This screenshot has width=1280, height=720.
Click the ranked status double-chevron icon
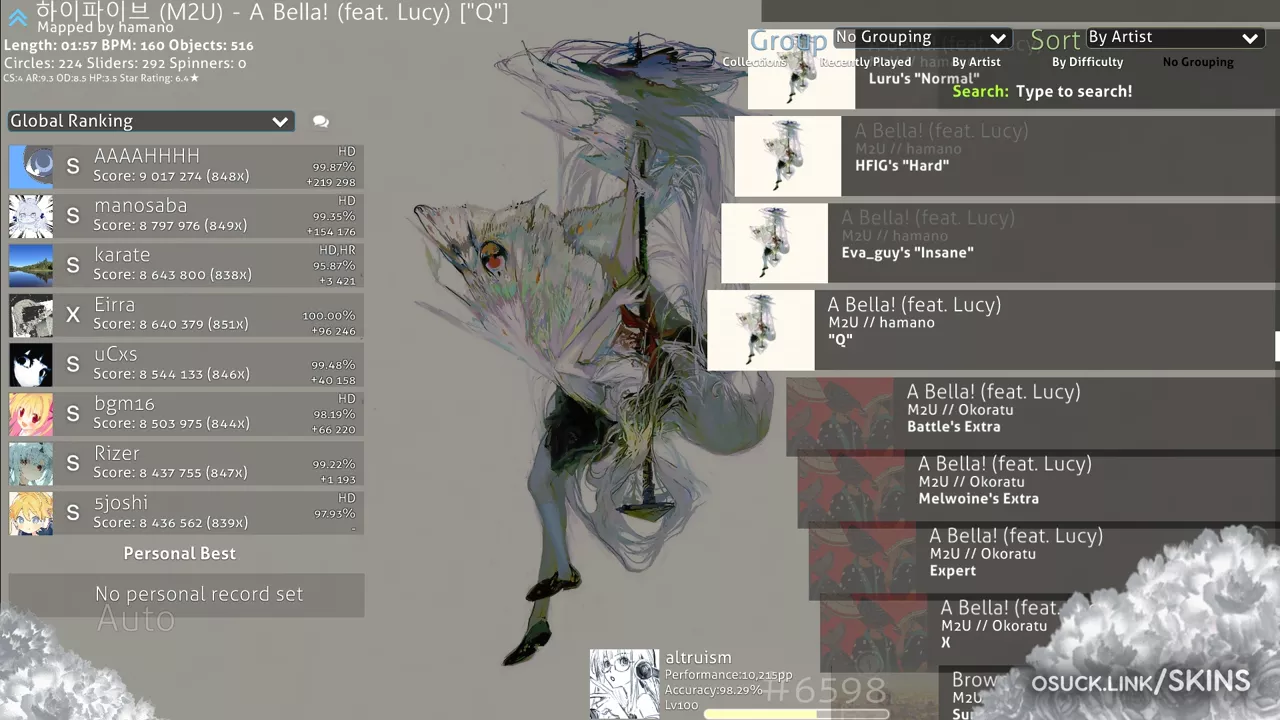pos(18,17)
